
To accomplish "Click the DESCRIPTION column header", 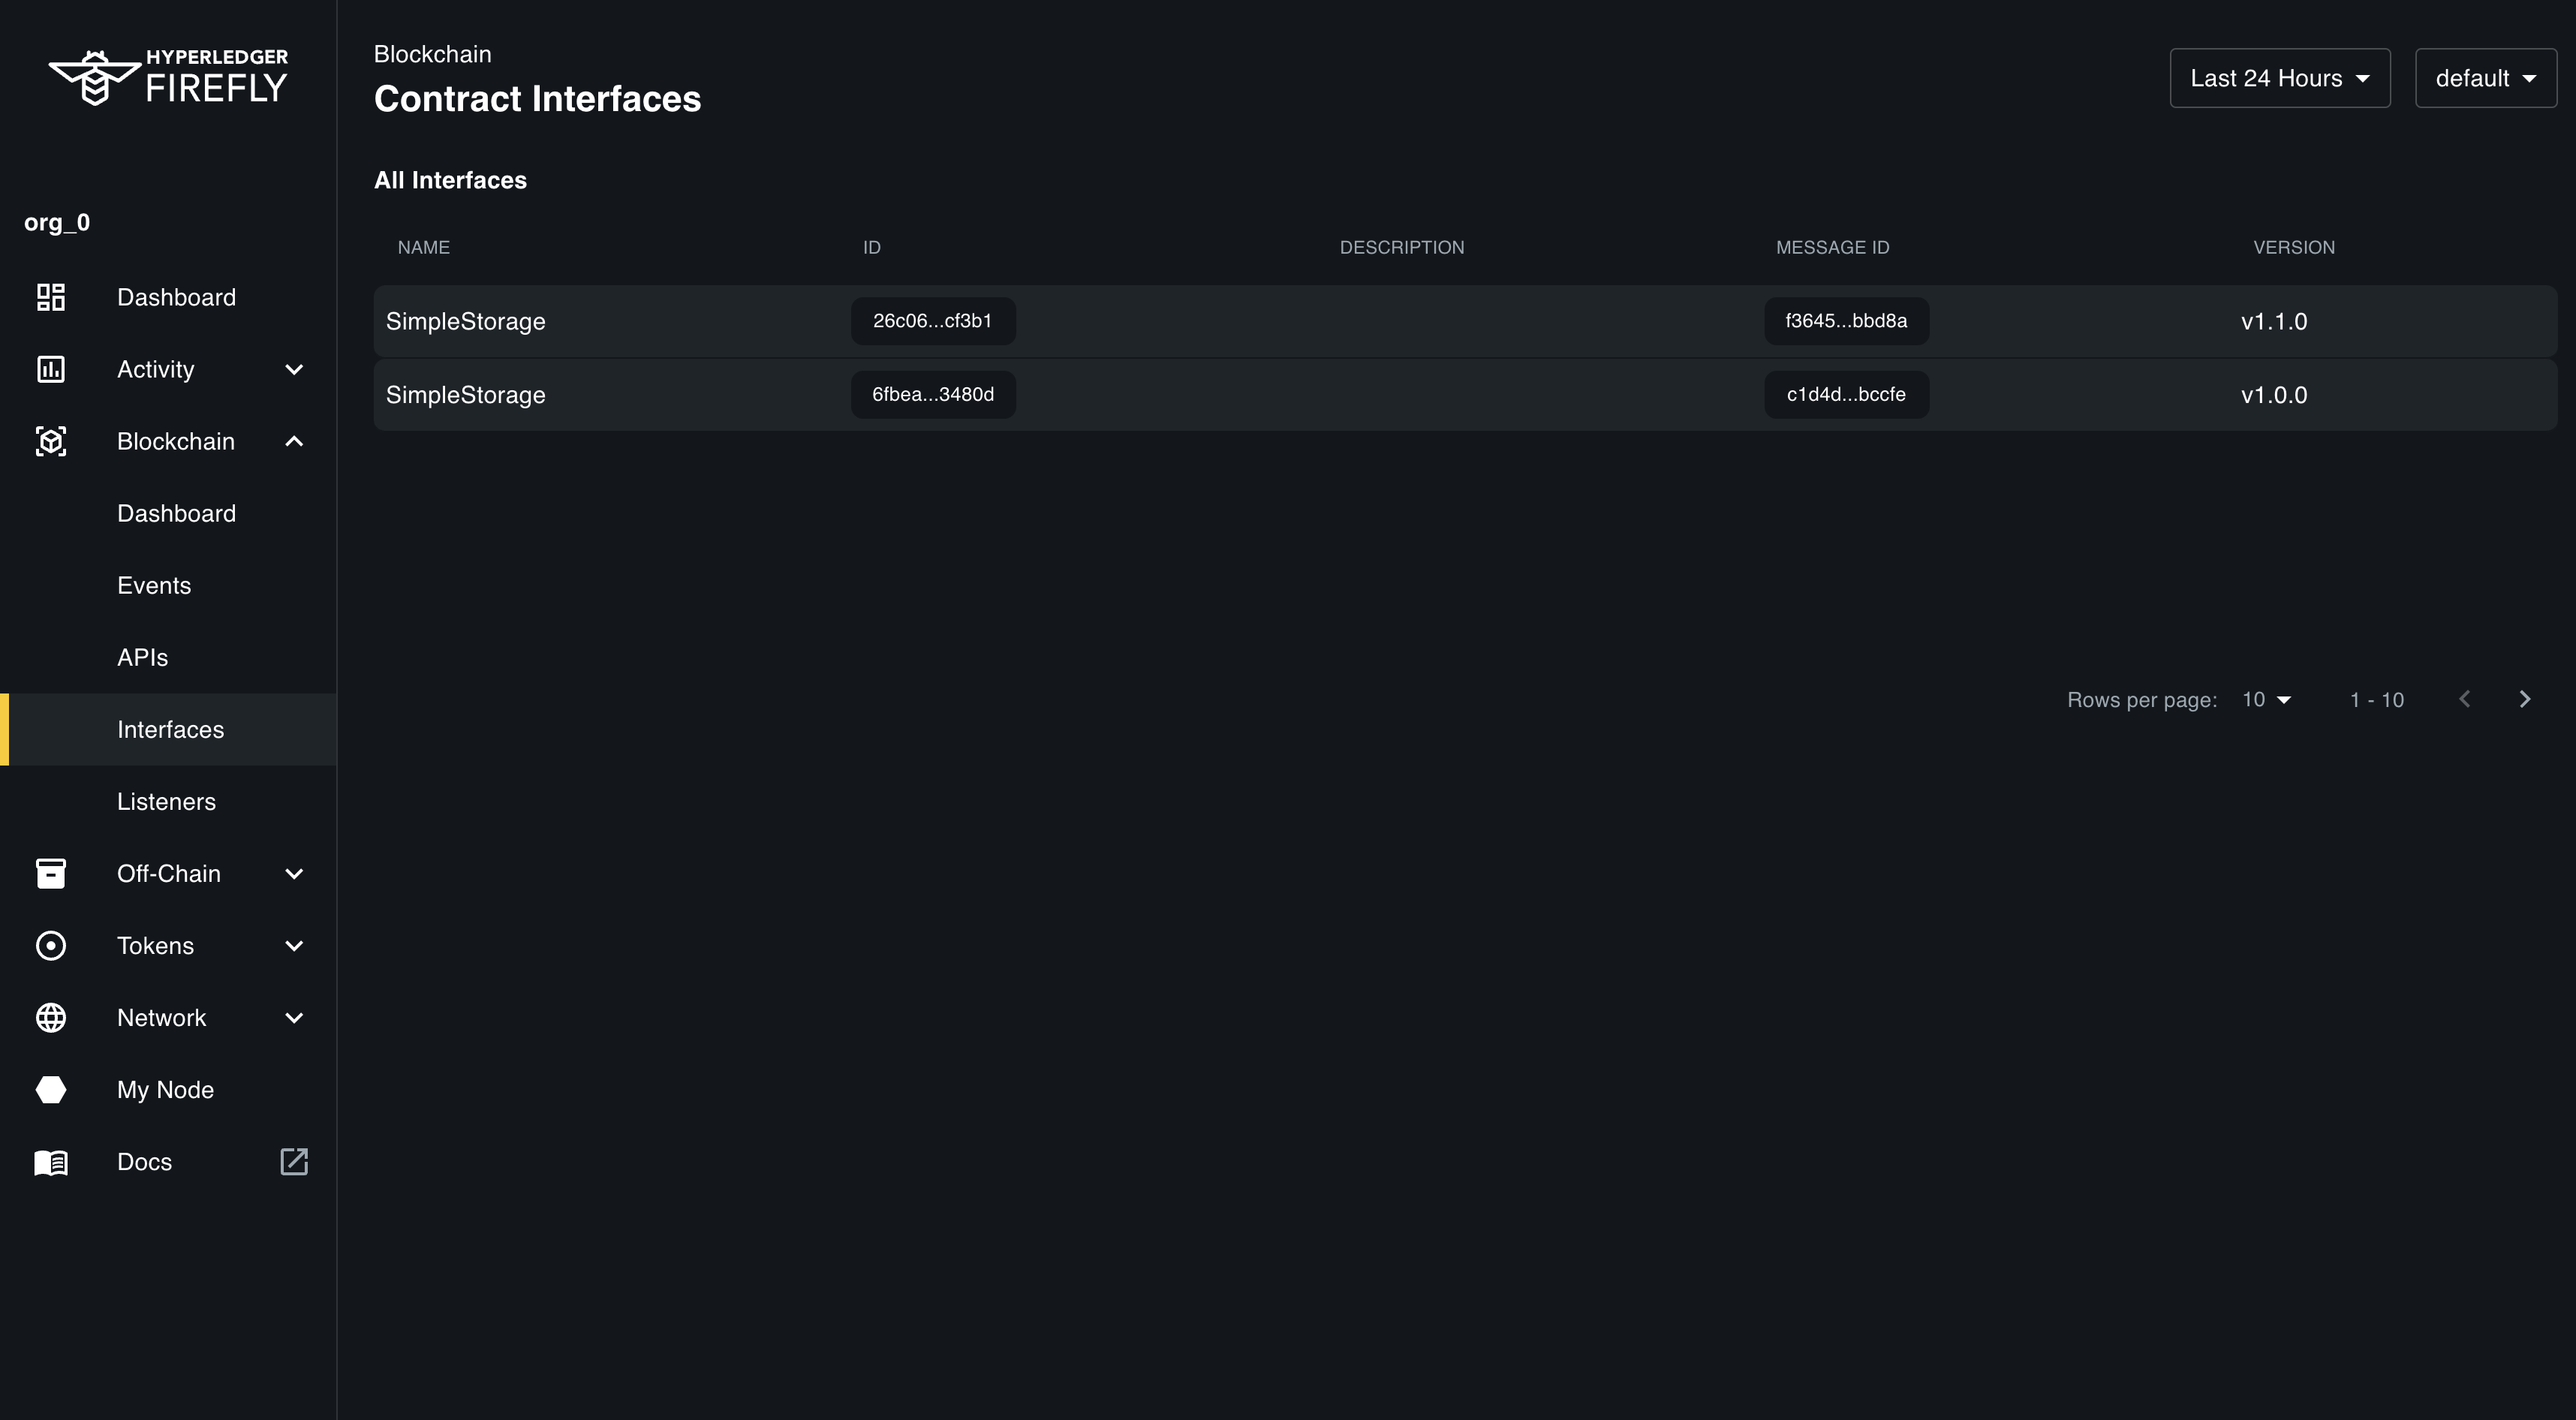I will tap(1402, 247).
